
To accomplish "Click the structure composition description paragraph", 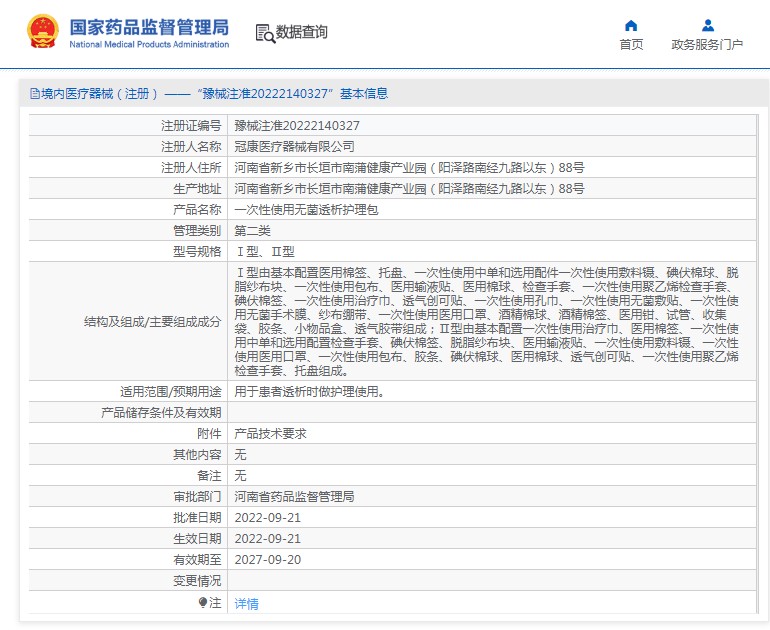I will click(486, 322).
